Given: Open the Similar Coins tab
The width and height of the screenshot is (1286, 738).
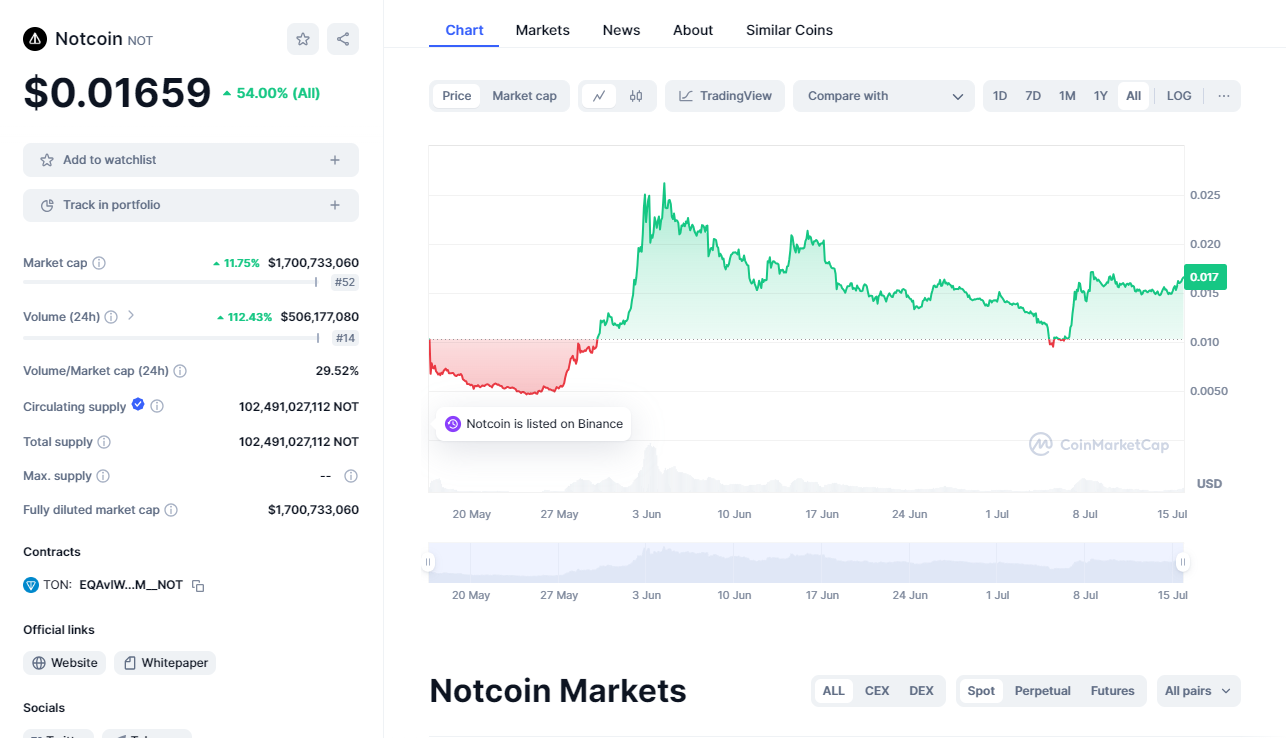Looking at the screenshot, I should tap(789, 30).
